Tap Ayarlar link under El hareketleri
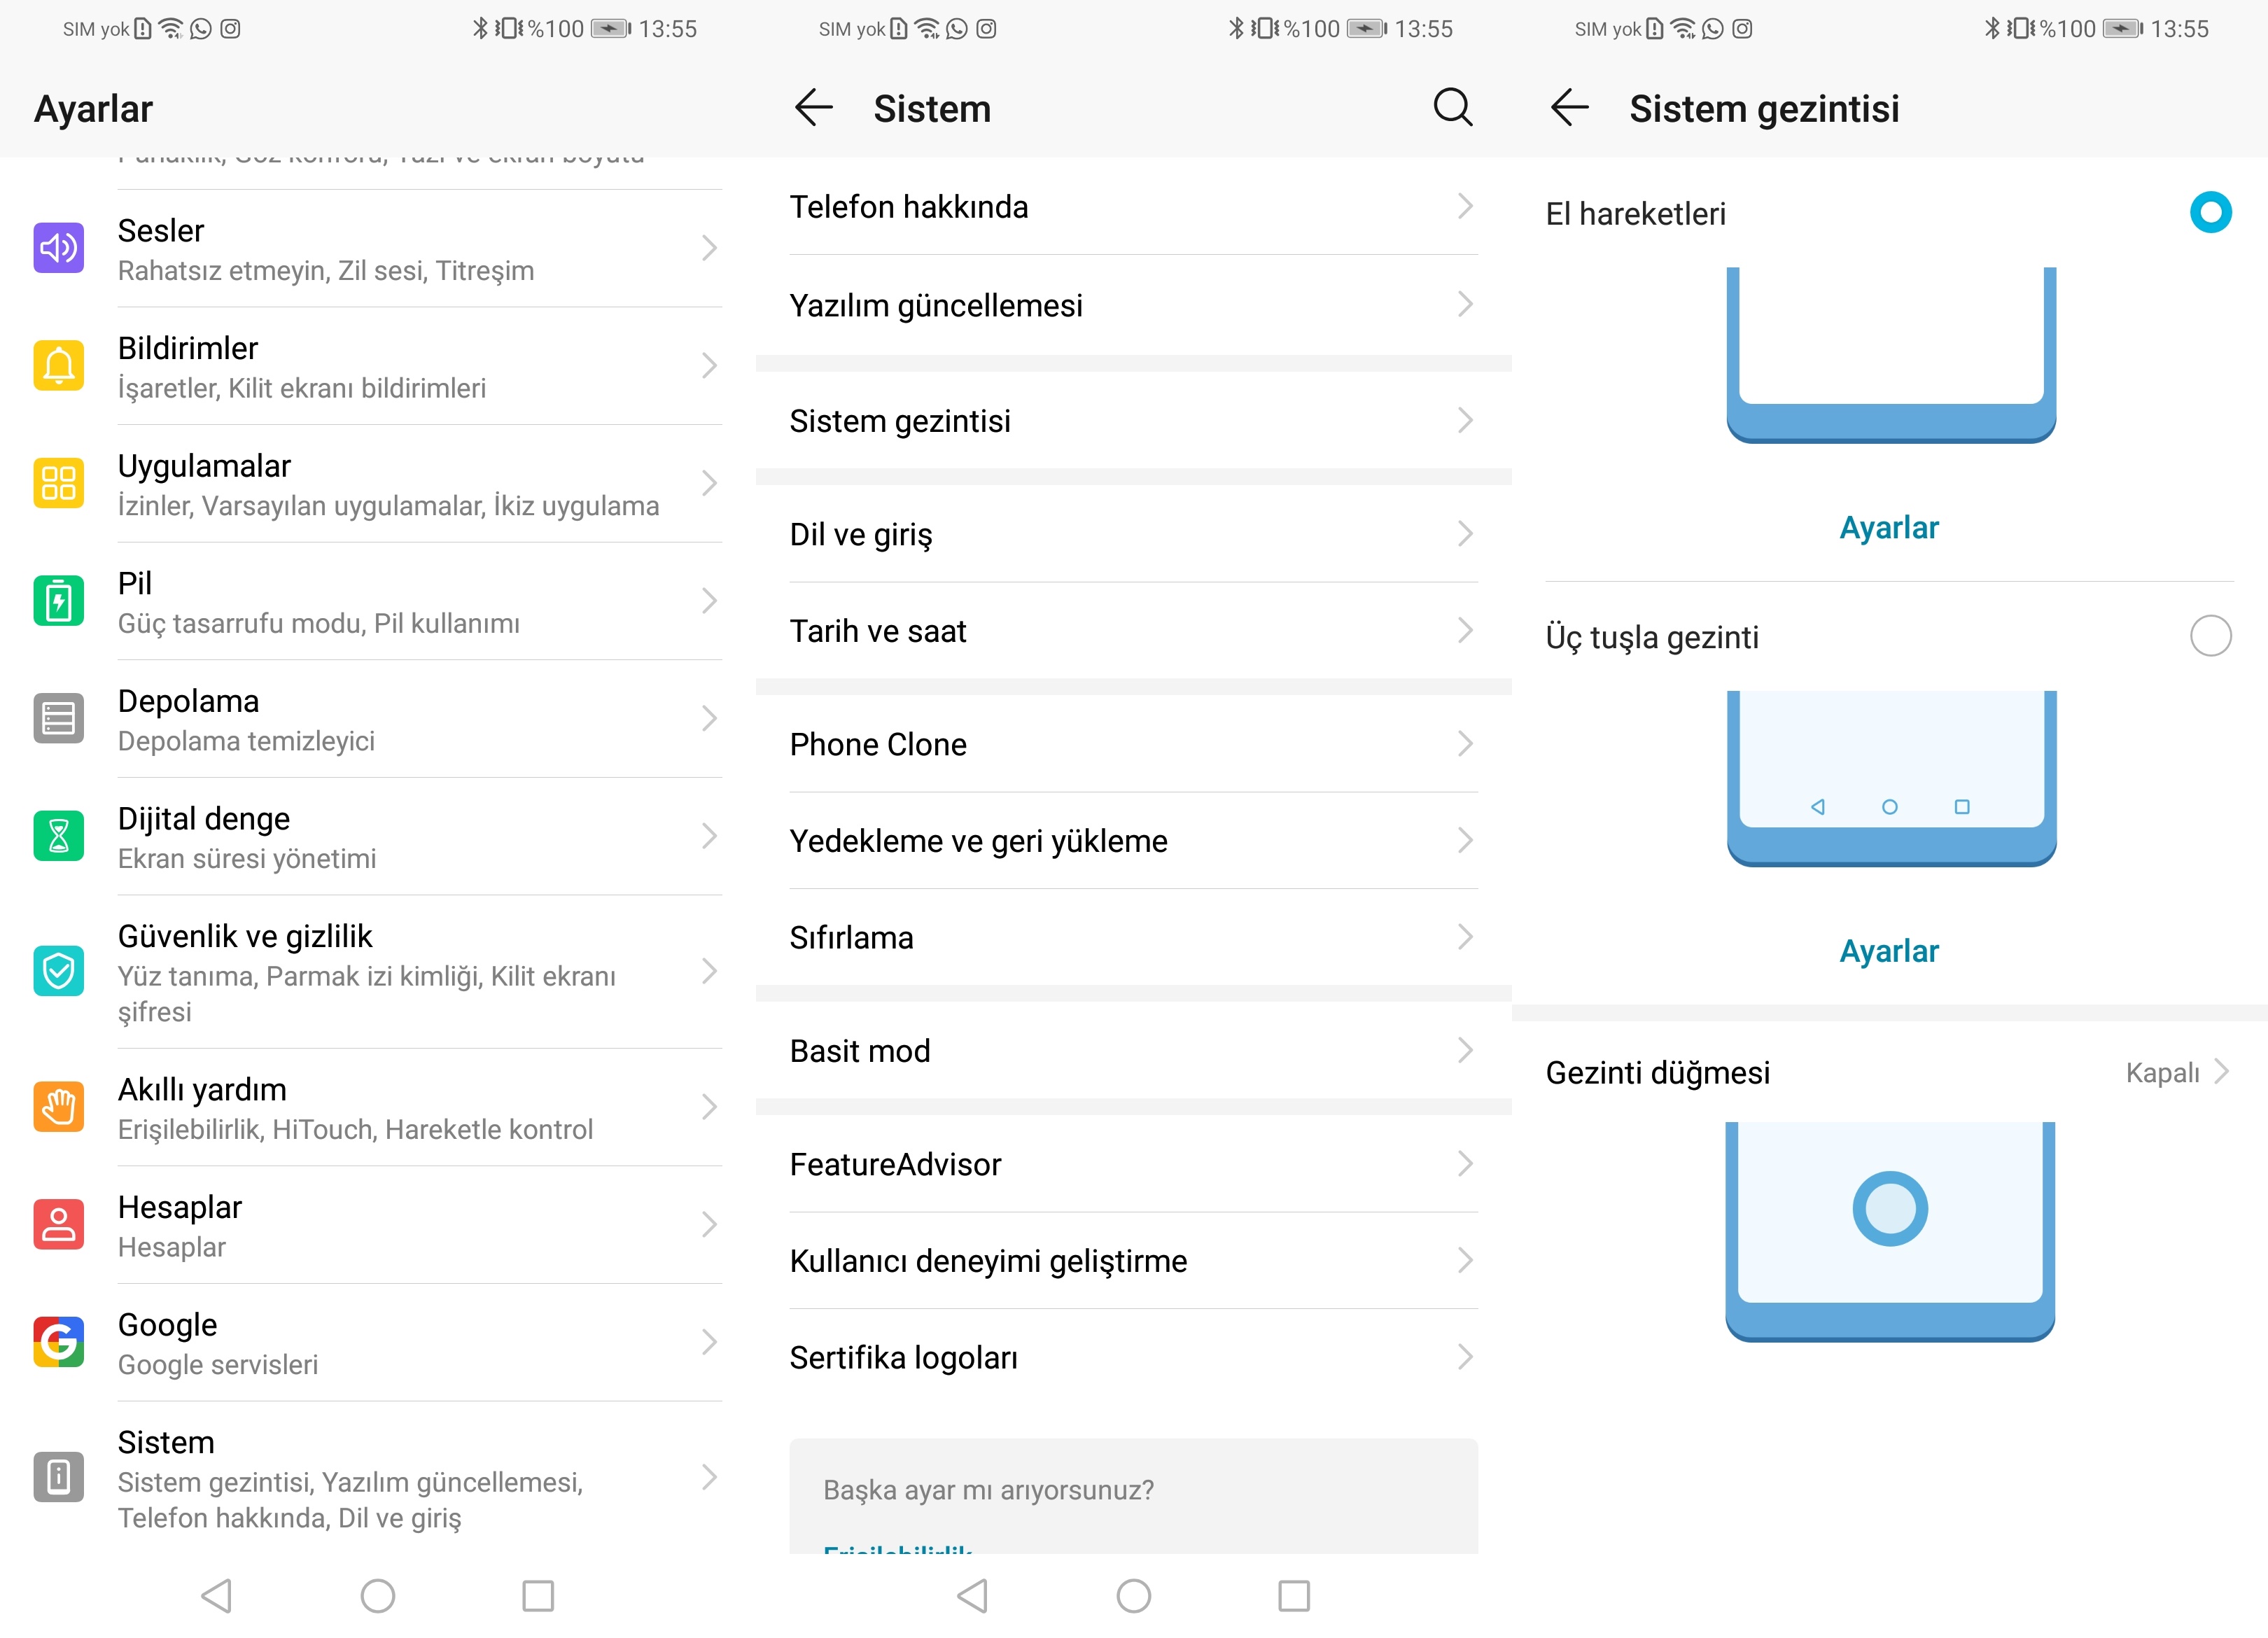This screenshot has width=2268, height=1638. coord(1888,527)
